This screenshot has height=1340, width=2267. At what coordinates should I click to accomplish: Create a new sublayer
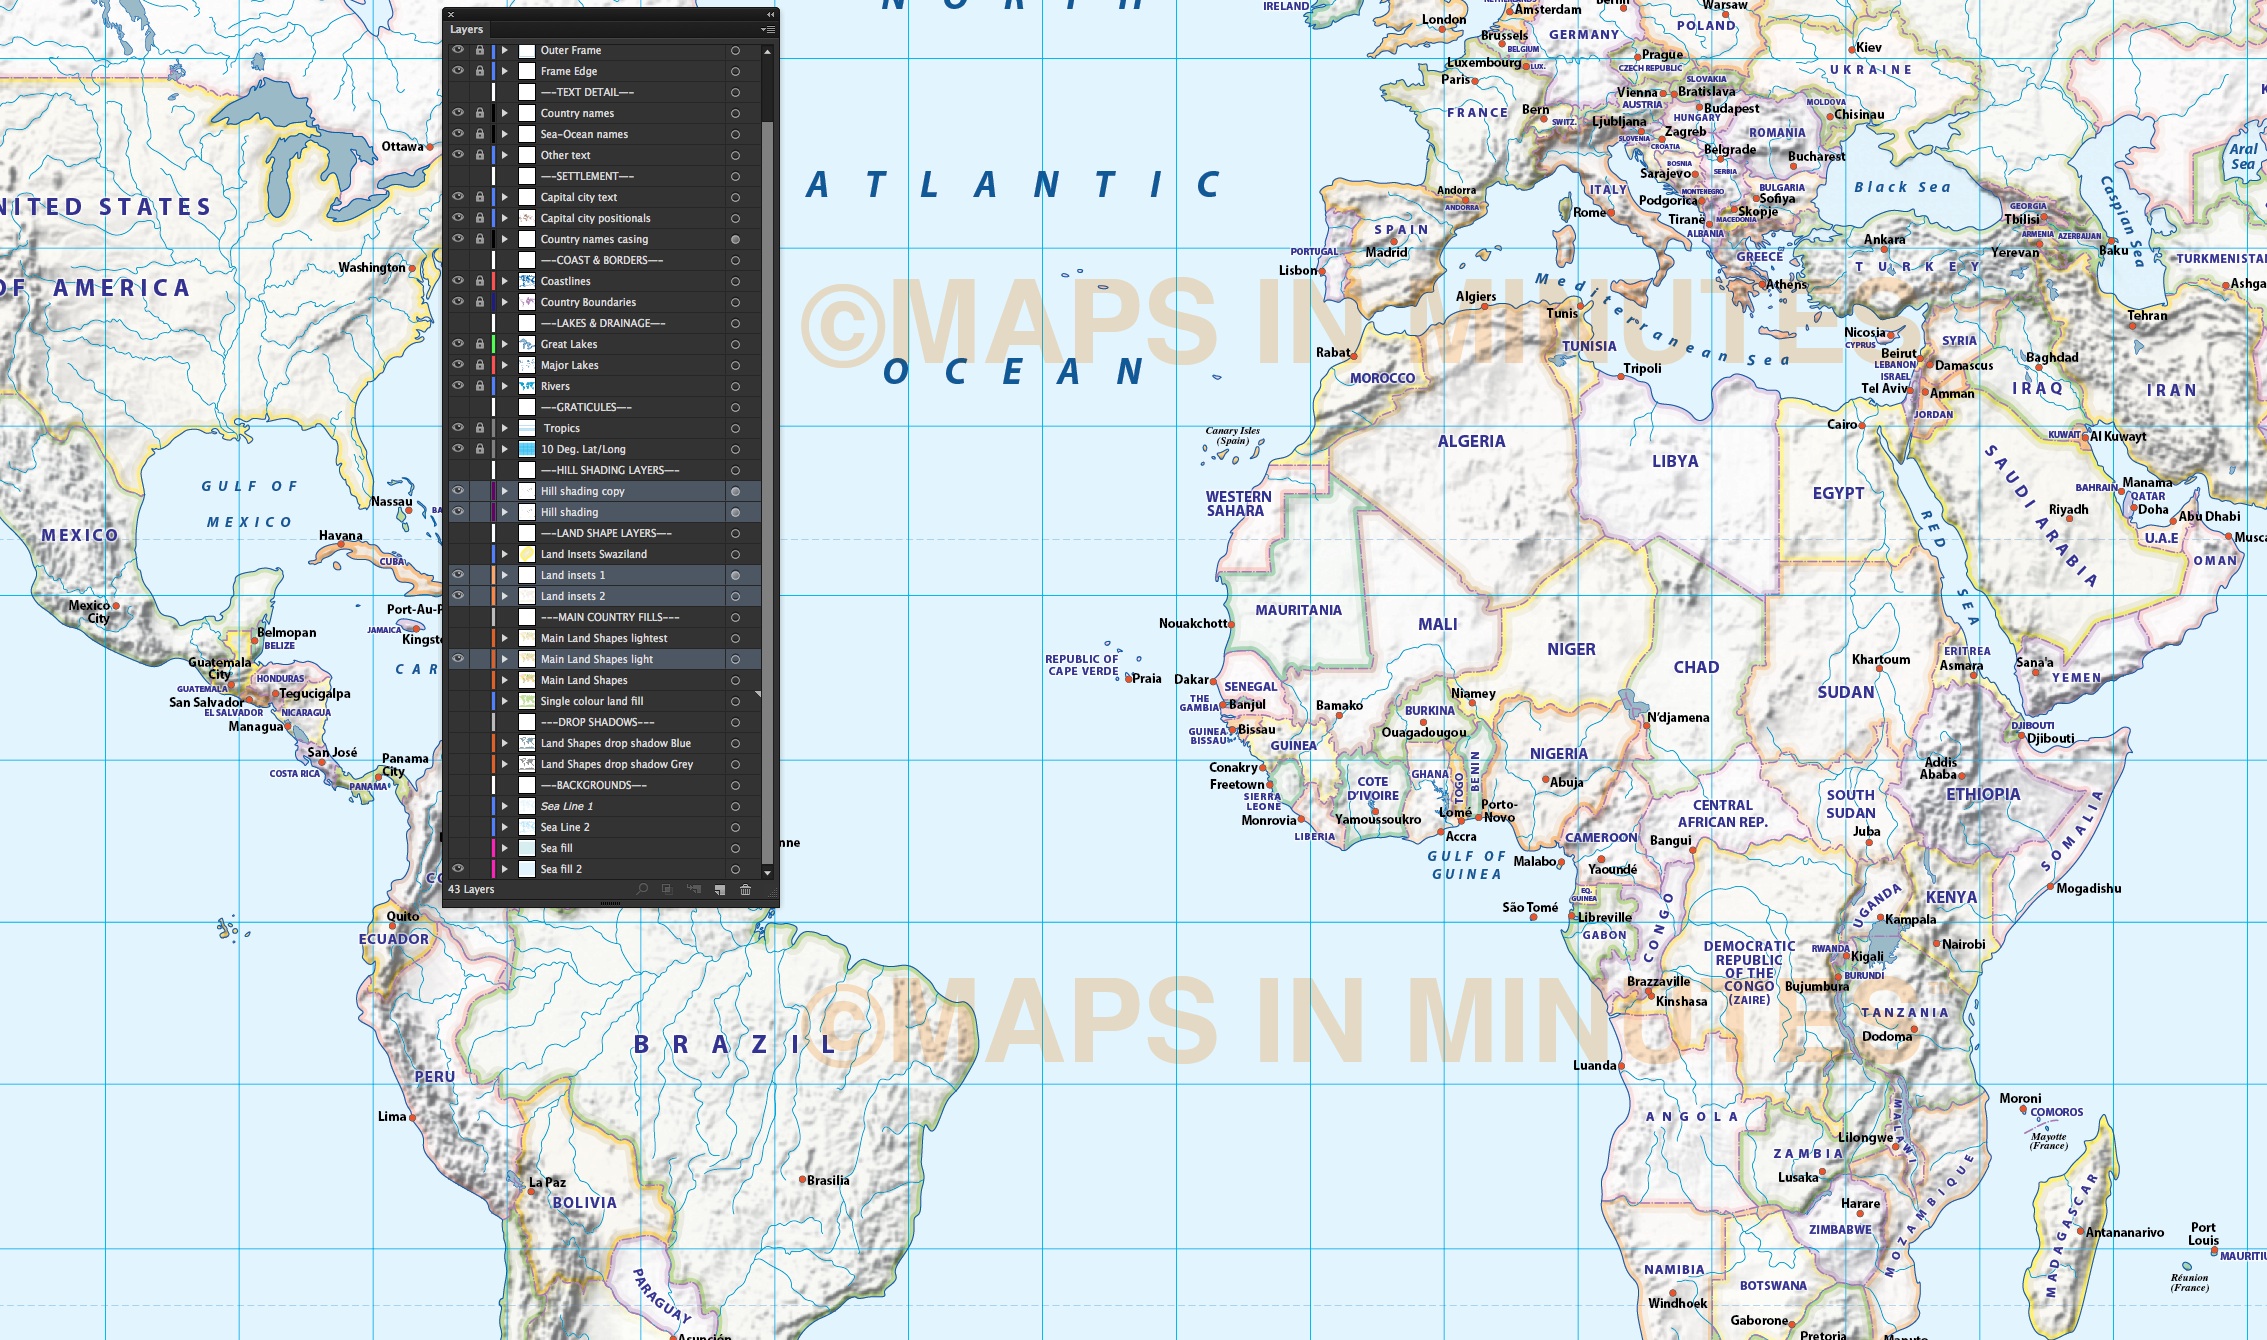click(694, 889)
